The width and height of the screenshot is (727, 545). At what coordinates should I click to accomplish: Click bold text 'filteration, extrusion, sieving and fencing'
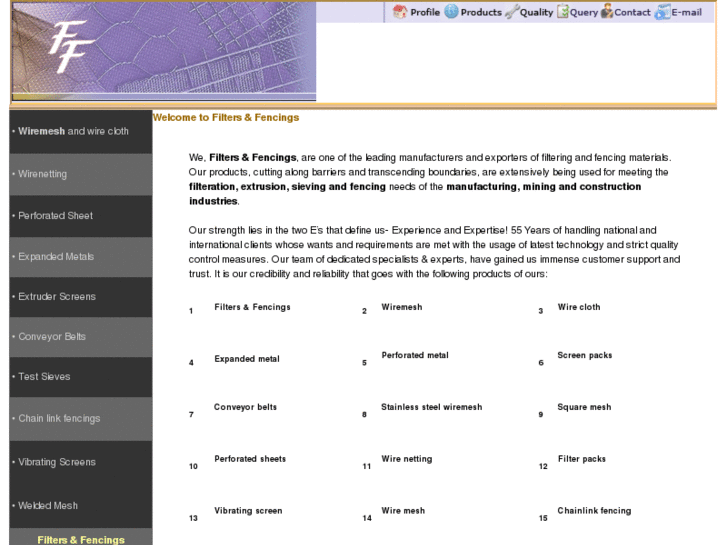[287, 187]
